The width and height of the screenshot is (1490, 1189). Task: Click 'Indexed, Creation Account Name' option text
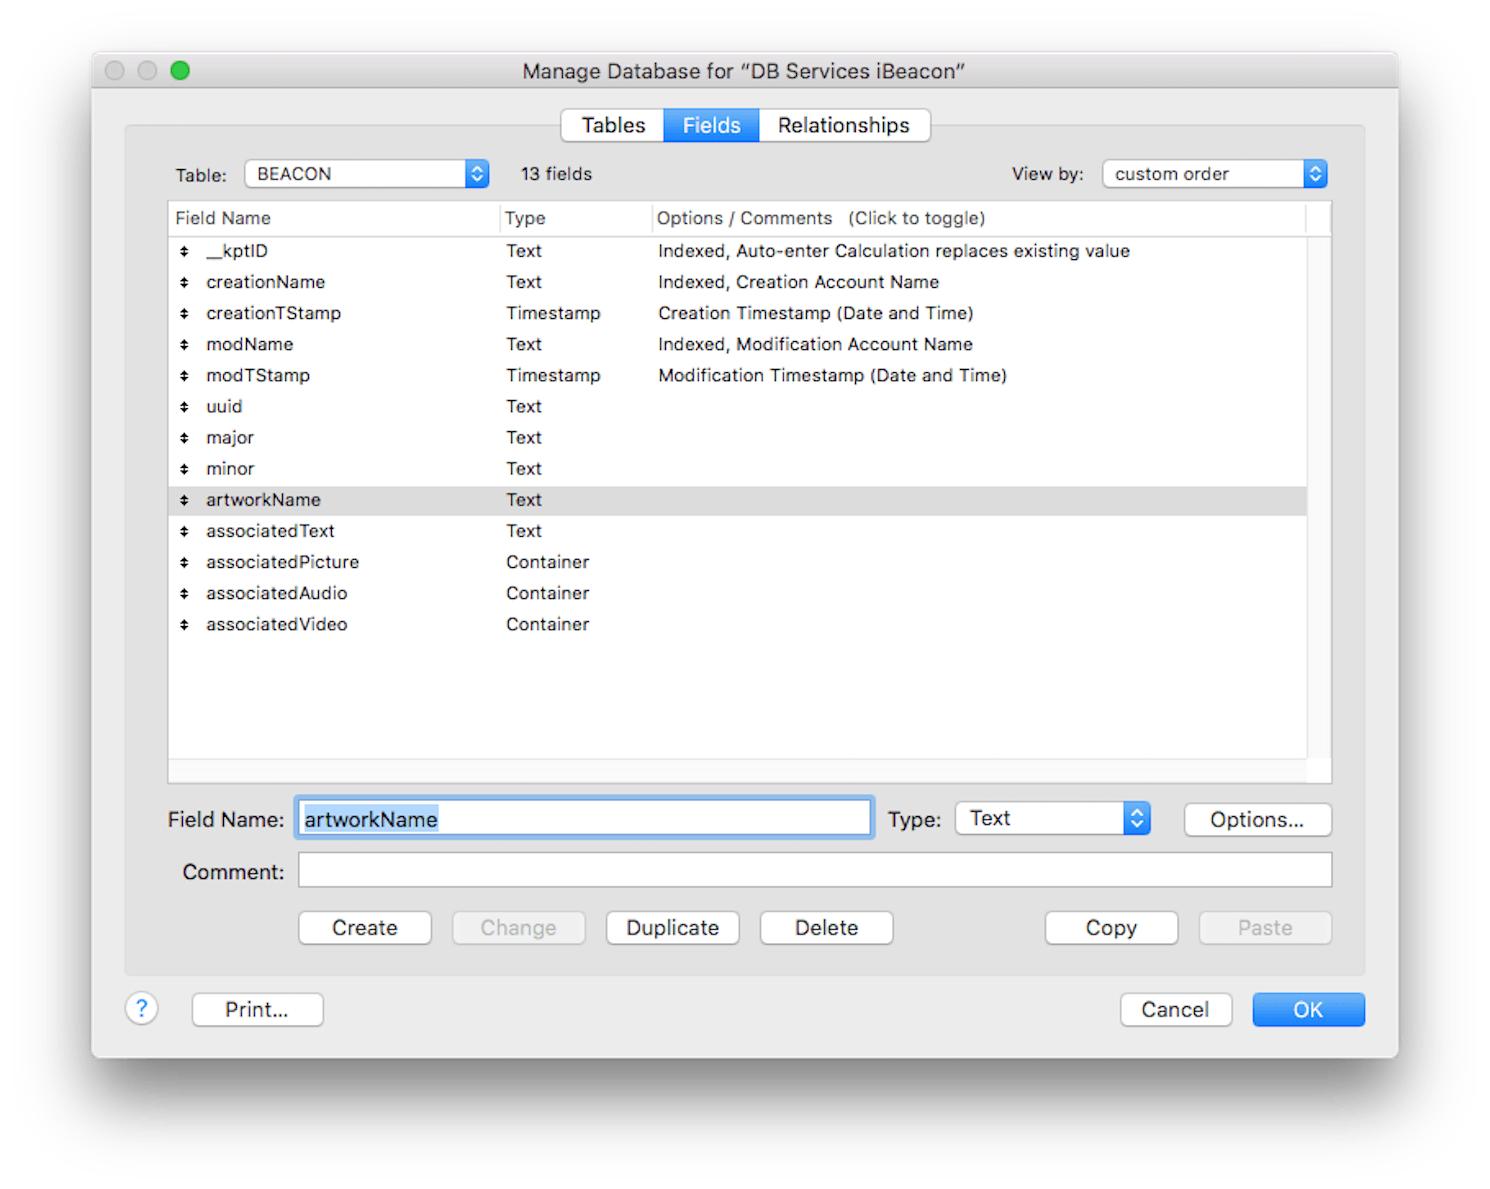[x=799, y=282]
